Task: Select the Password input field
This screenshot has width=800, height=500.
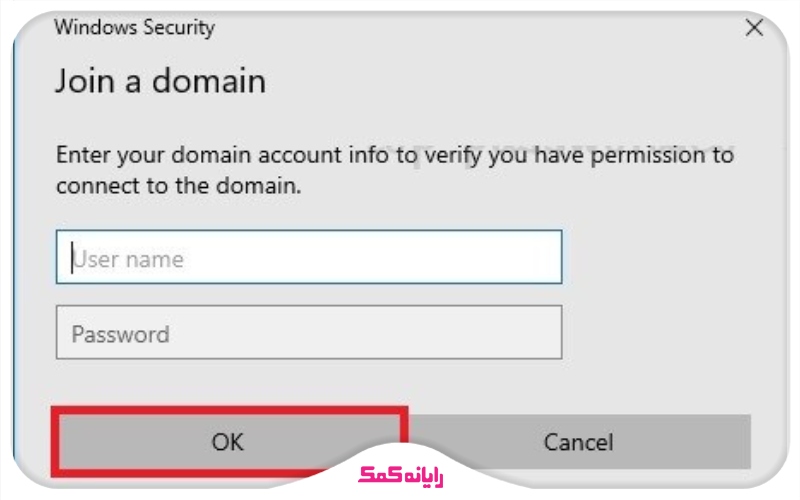Action: [x=309, y=333]
